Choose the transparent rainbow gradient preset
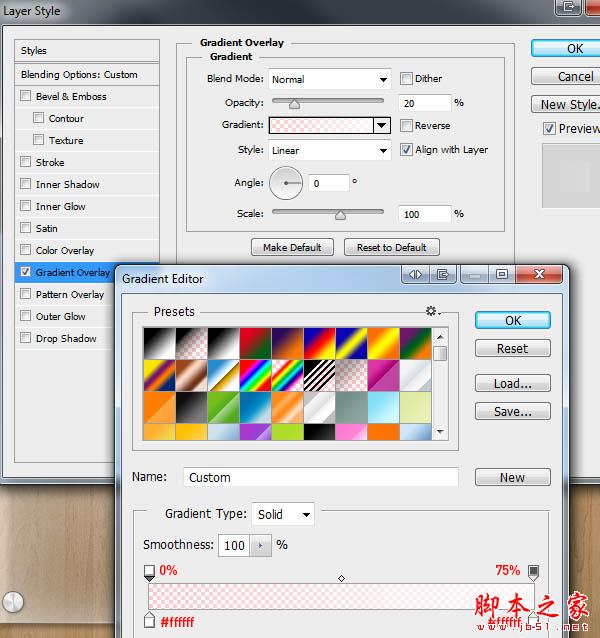The image size is (600, 638). pos(287,375)
